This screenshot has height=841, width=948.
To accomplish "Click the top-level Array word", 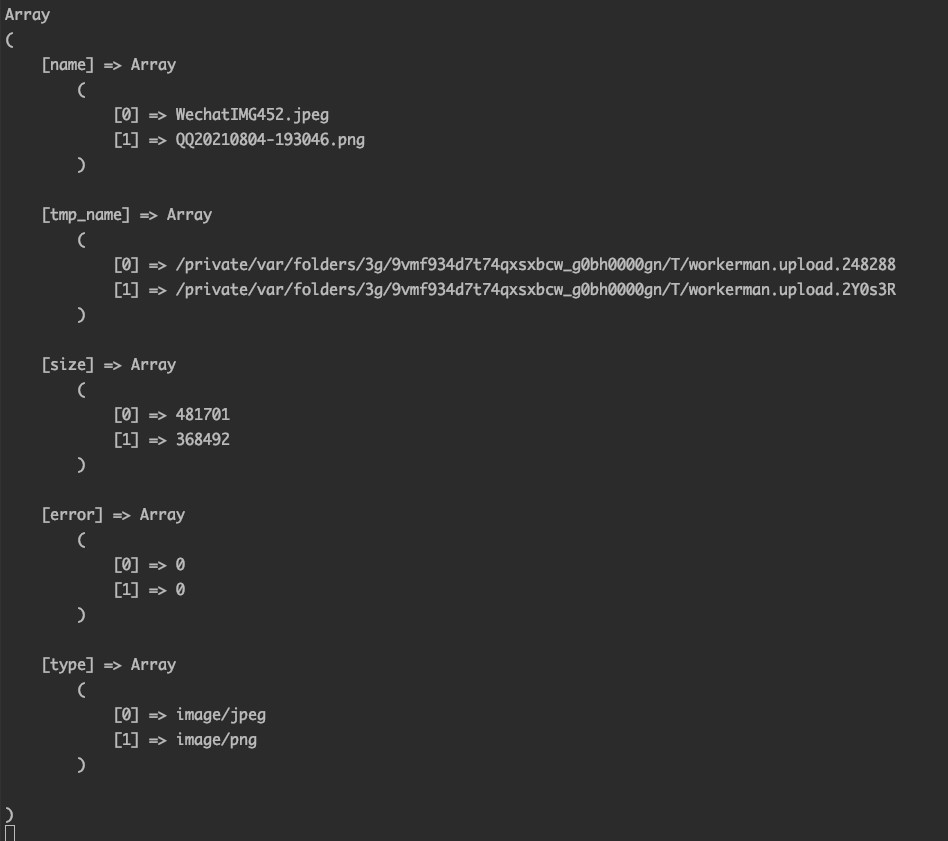I will tap(27, 15).
